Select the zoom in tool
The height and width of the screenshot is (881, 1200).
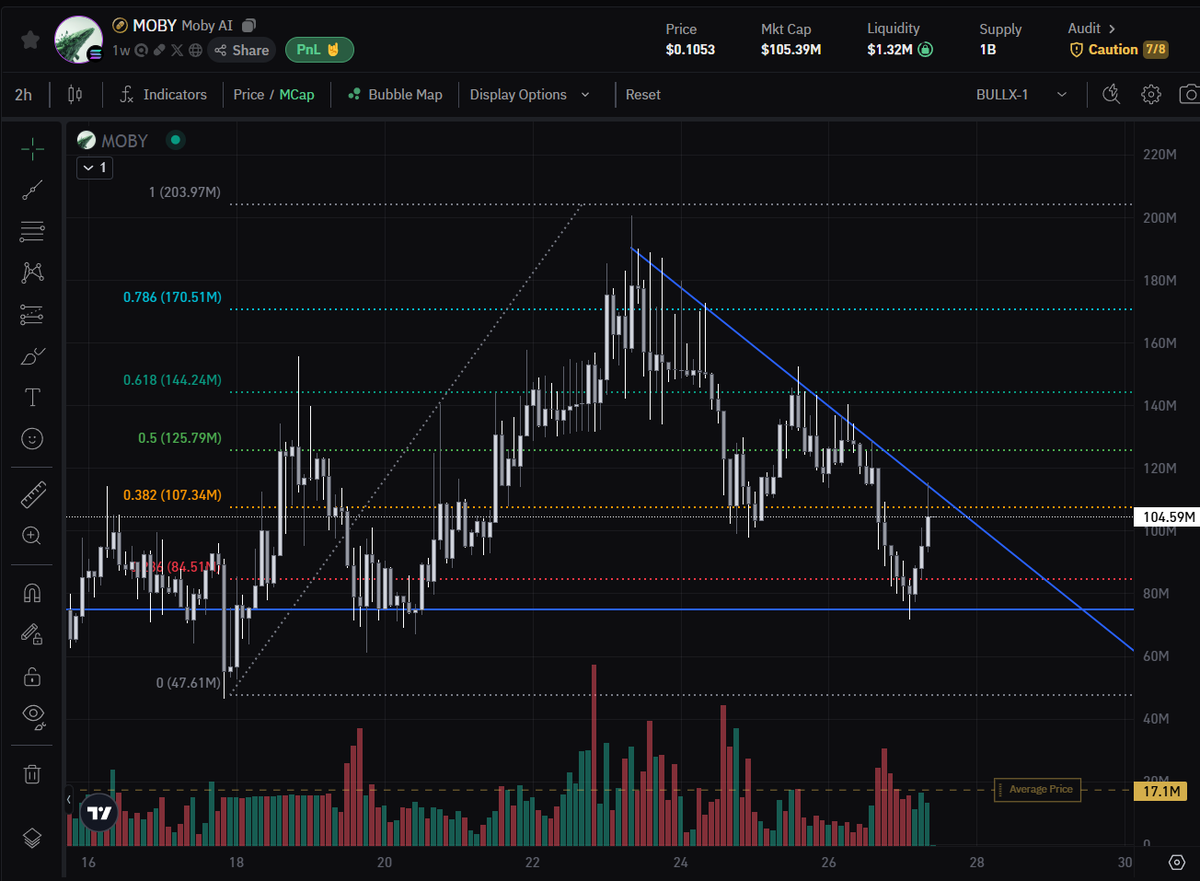[x=32, y=535]
